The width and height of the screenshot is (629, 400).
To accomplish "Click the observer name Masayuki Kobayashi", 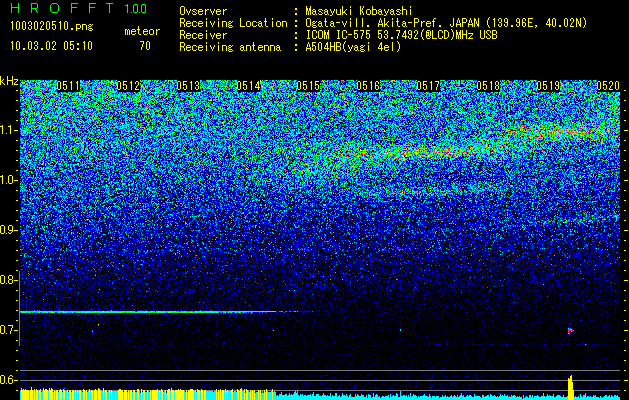I will 359,12.
